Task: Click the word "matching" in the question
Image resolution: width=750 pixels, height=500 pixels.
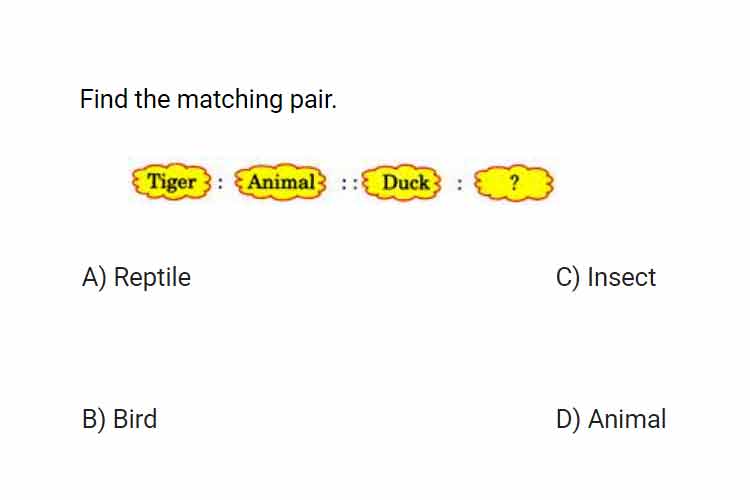Action: (x=230, y=100)
